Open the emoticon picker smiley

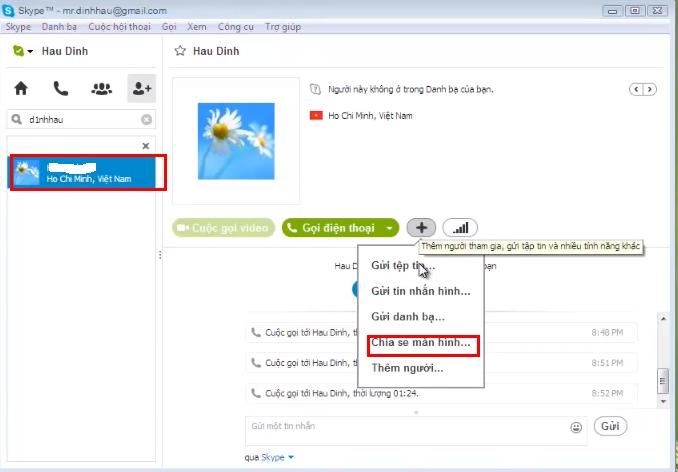[x=576, y=427]
